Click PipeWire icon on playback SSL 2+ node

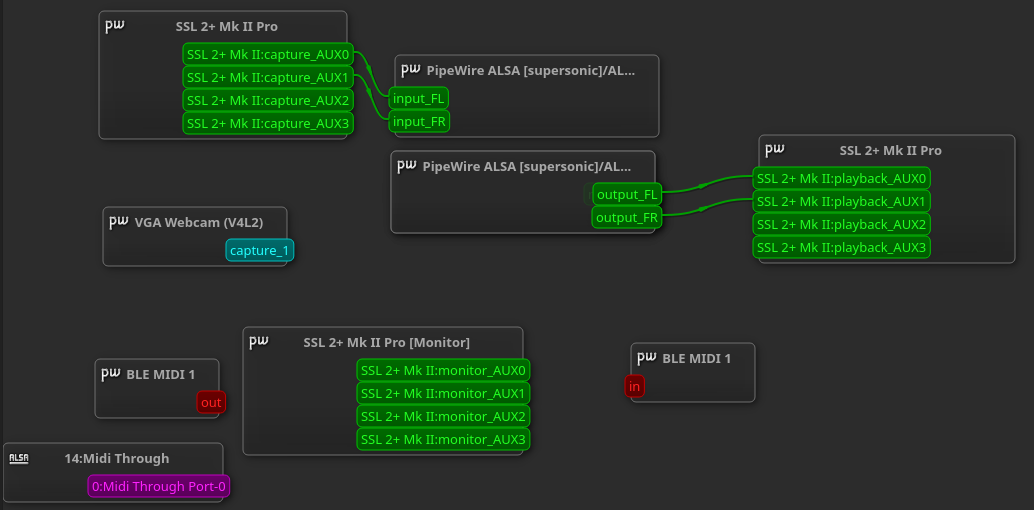click(775, 149)
